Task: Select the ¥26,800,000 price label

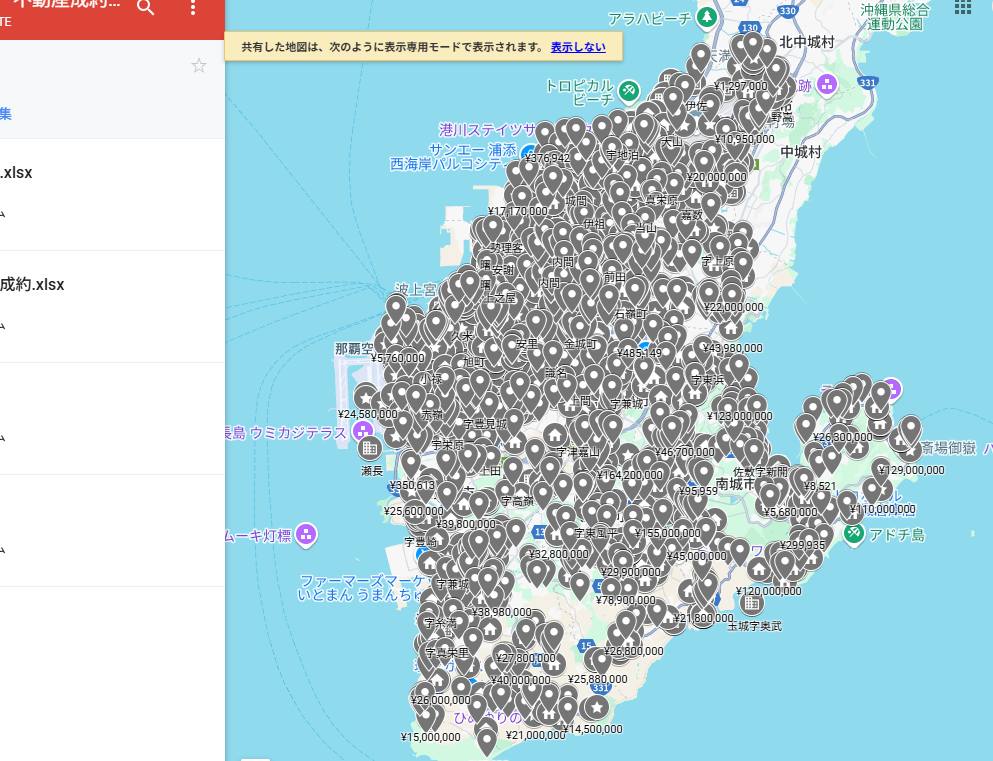Action: tap(634, 651)
